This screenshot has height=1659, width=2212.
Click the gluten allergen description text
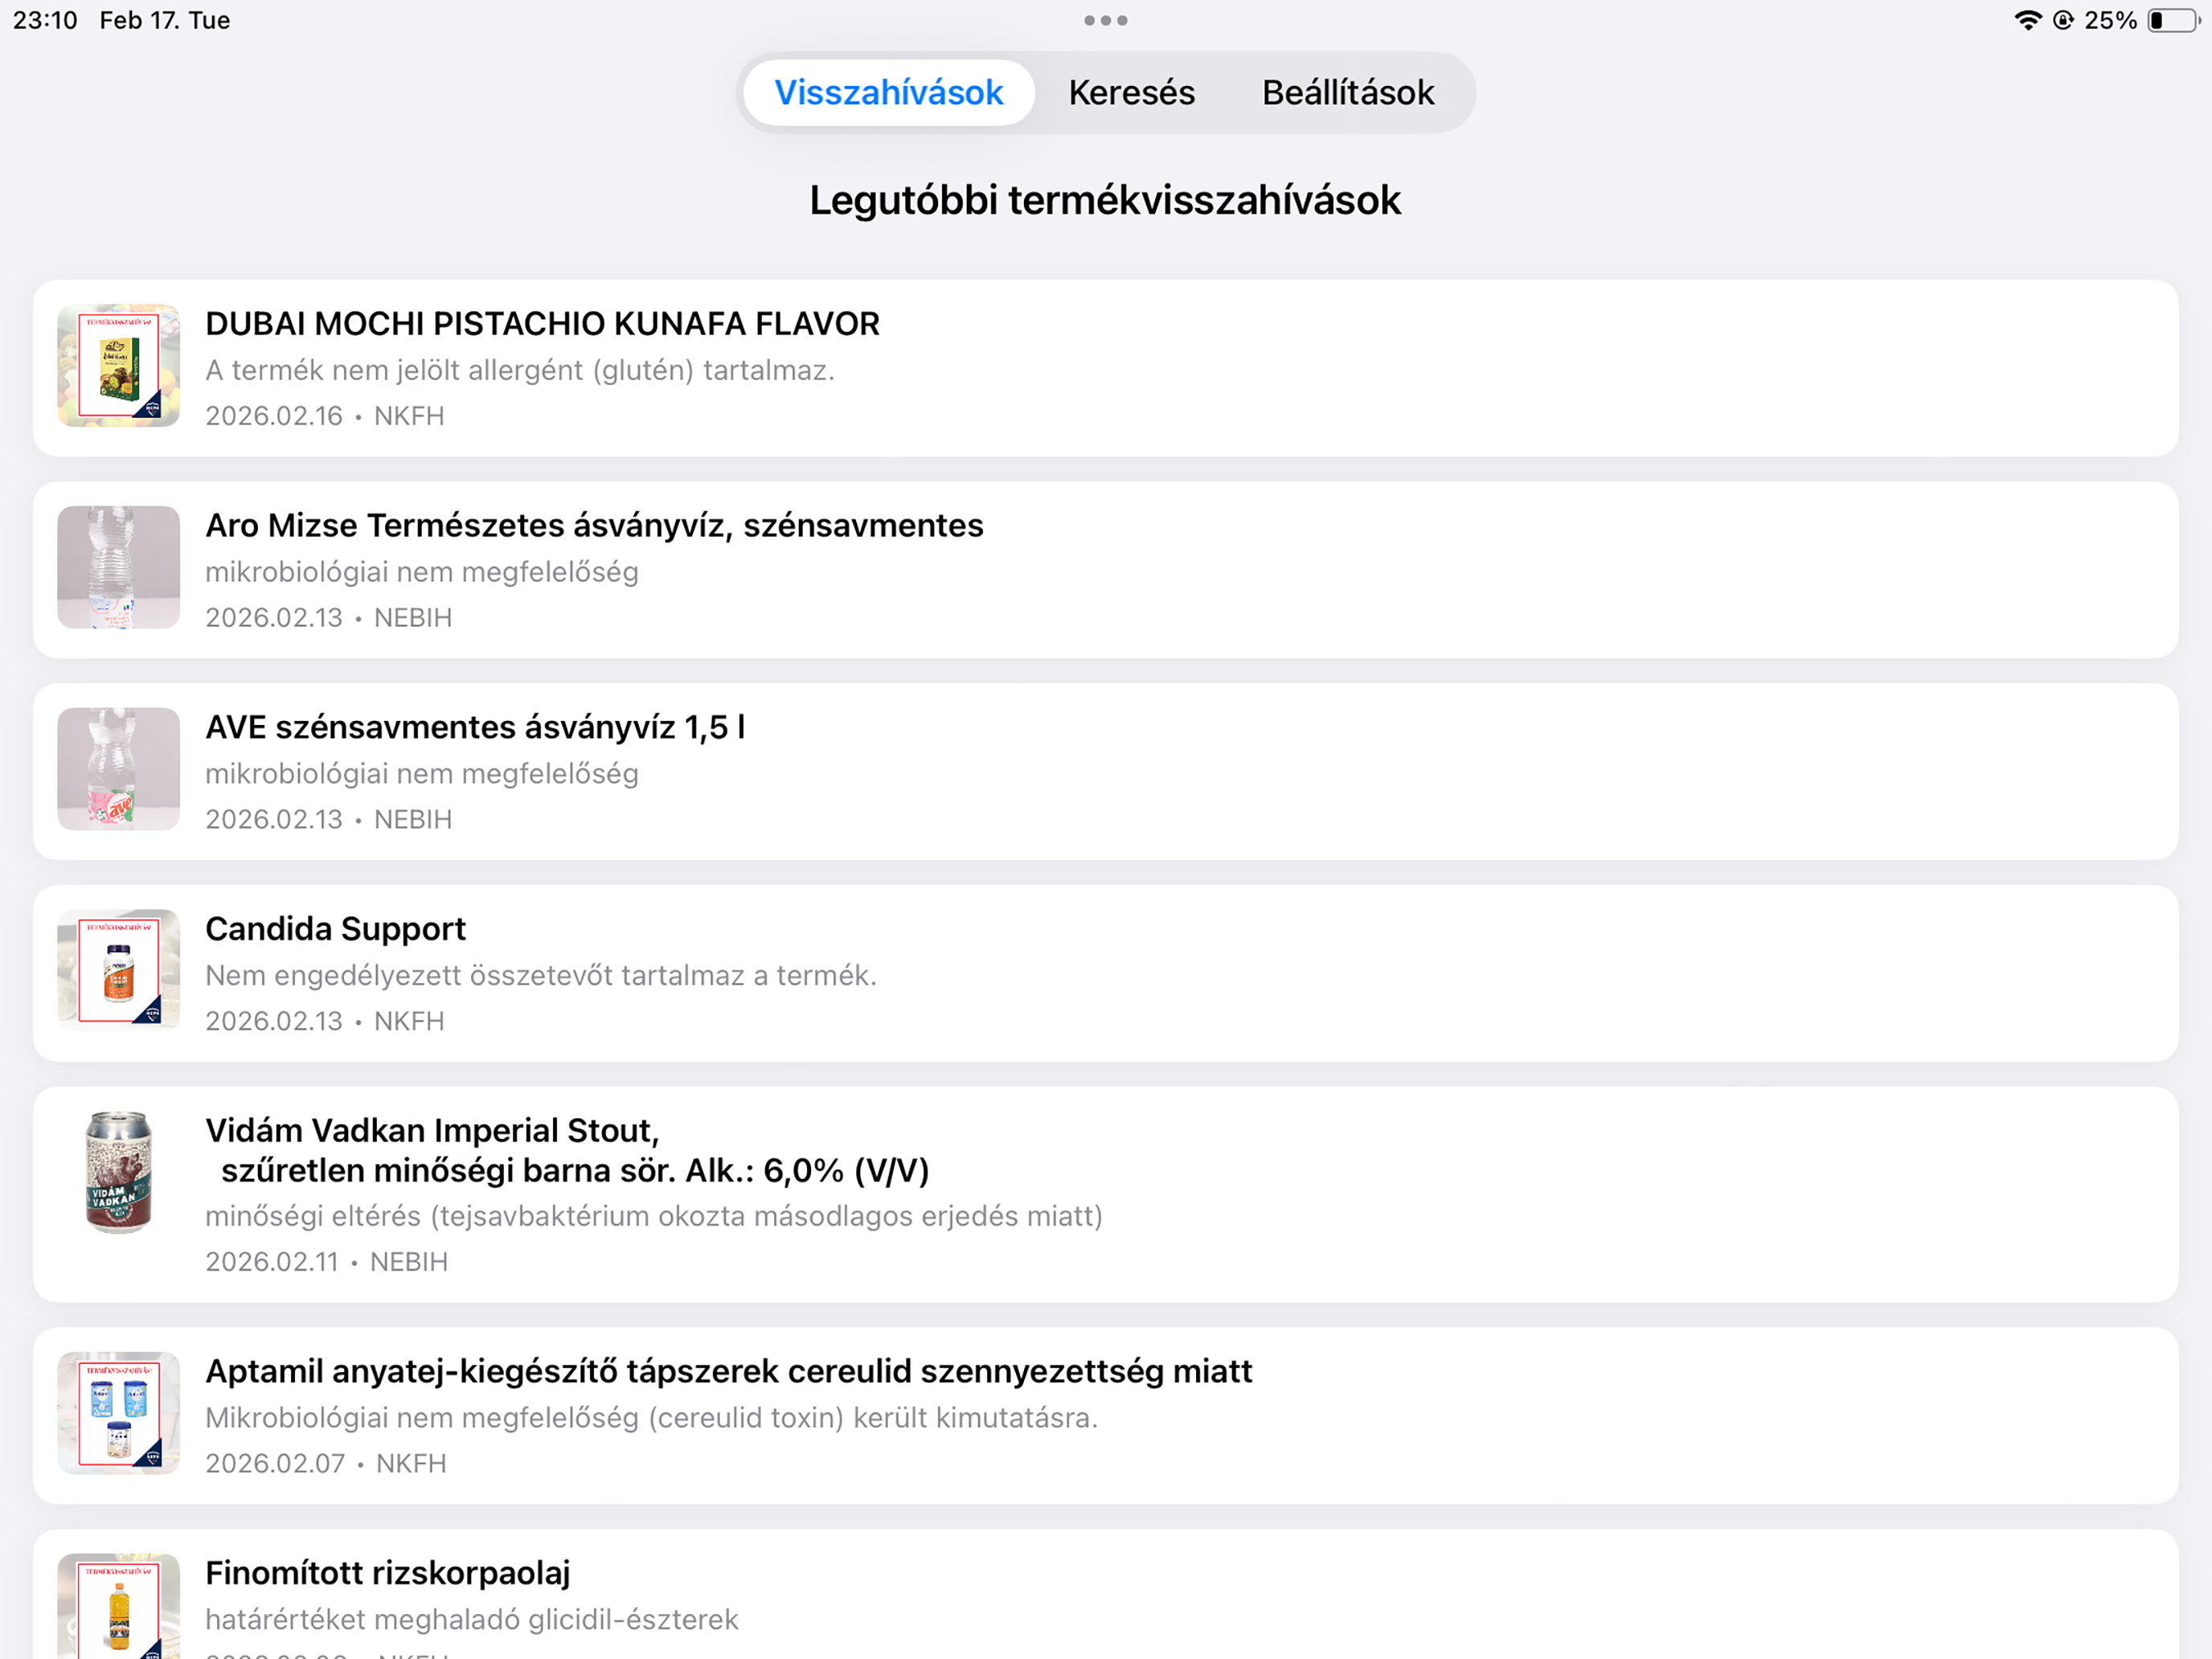520,370
